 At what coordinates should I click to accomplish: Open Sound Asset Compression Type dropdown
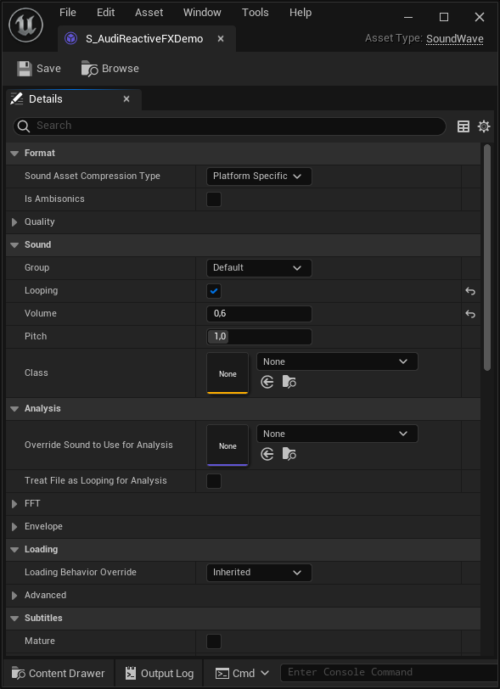[x=259, y=176]
